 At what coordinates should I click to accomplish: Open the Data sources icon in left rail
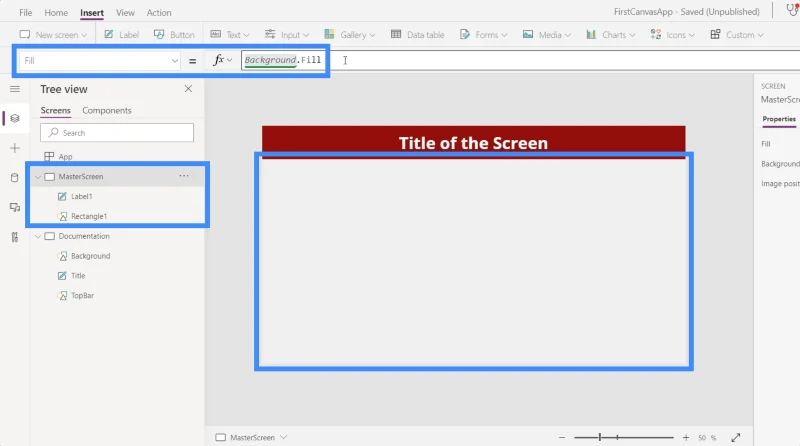click(15, 178)
